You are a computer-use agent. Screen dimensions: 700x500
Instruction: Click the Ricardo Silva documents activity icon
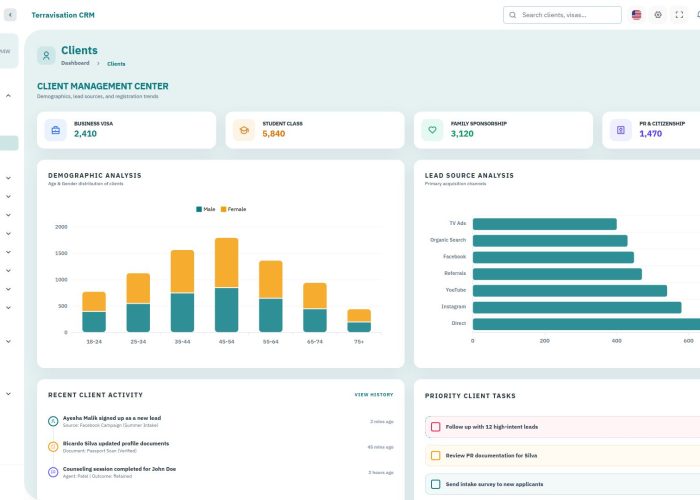53,446
